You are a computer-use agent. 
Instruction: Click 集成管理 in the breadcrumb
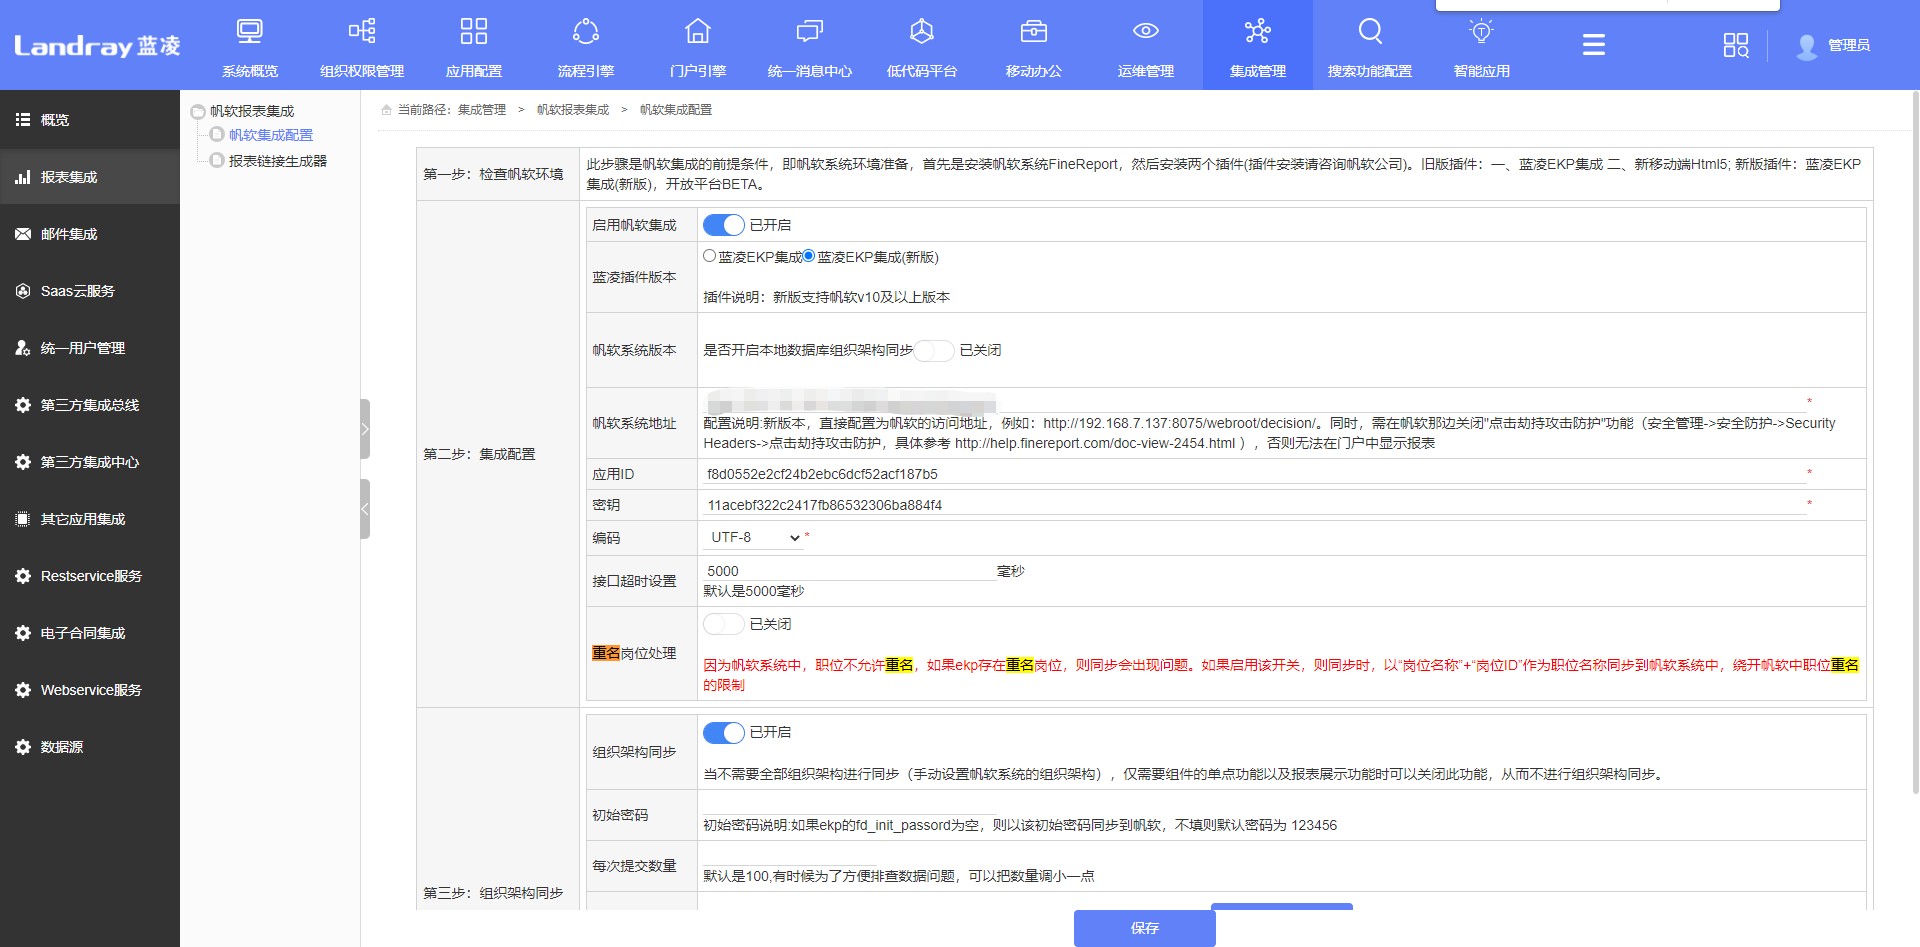(482, 110)
